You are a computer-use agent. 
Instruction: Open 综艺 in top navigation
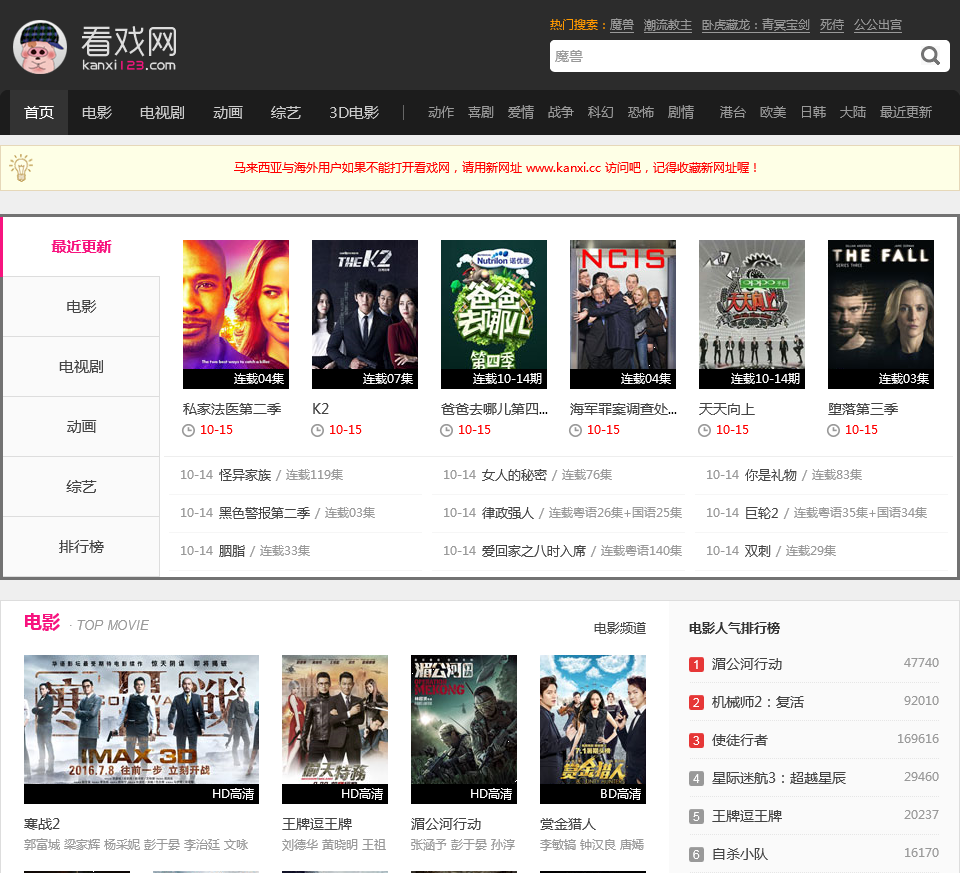click(286, 113)
